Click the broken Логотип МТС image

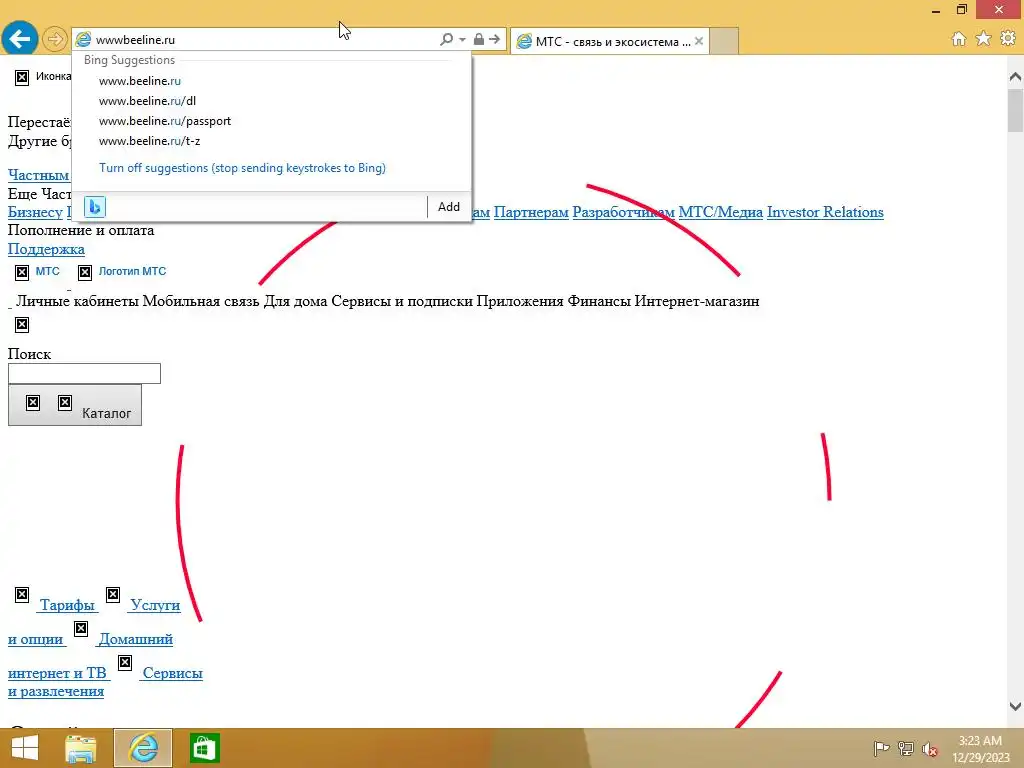click(85, 272)
